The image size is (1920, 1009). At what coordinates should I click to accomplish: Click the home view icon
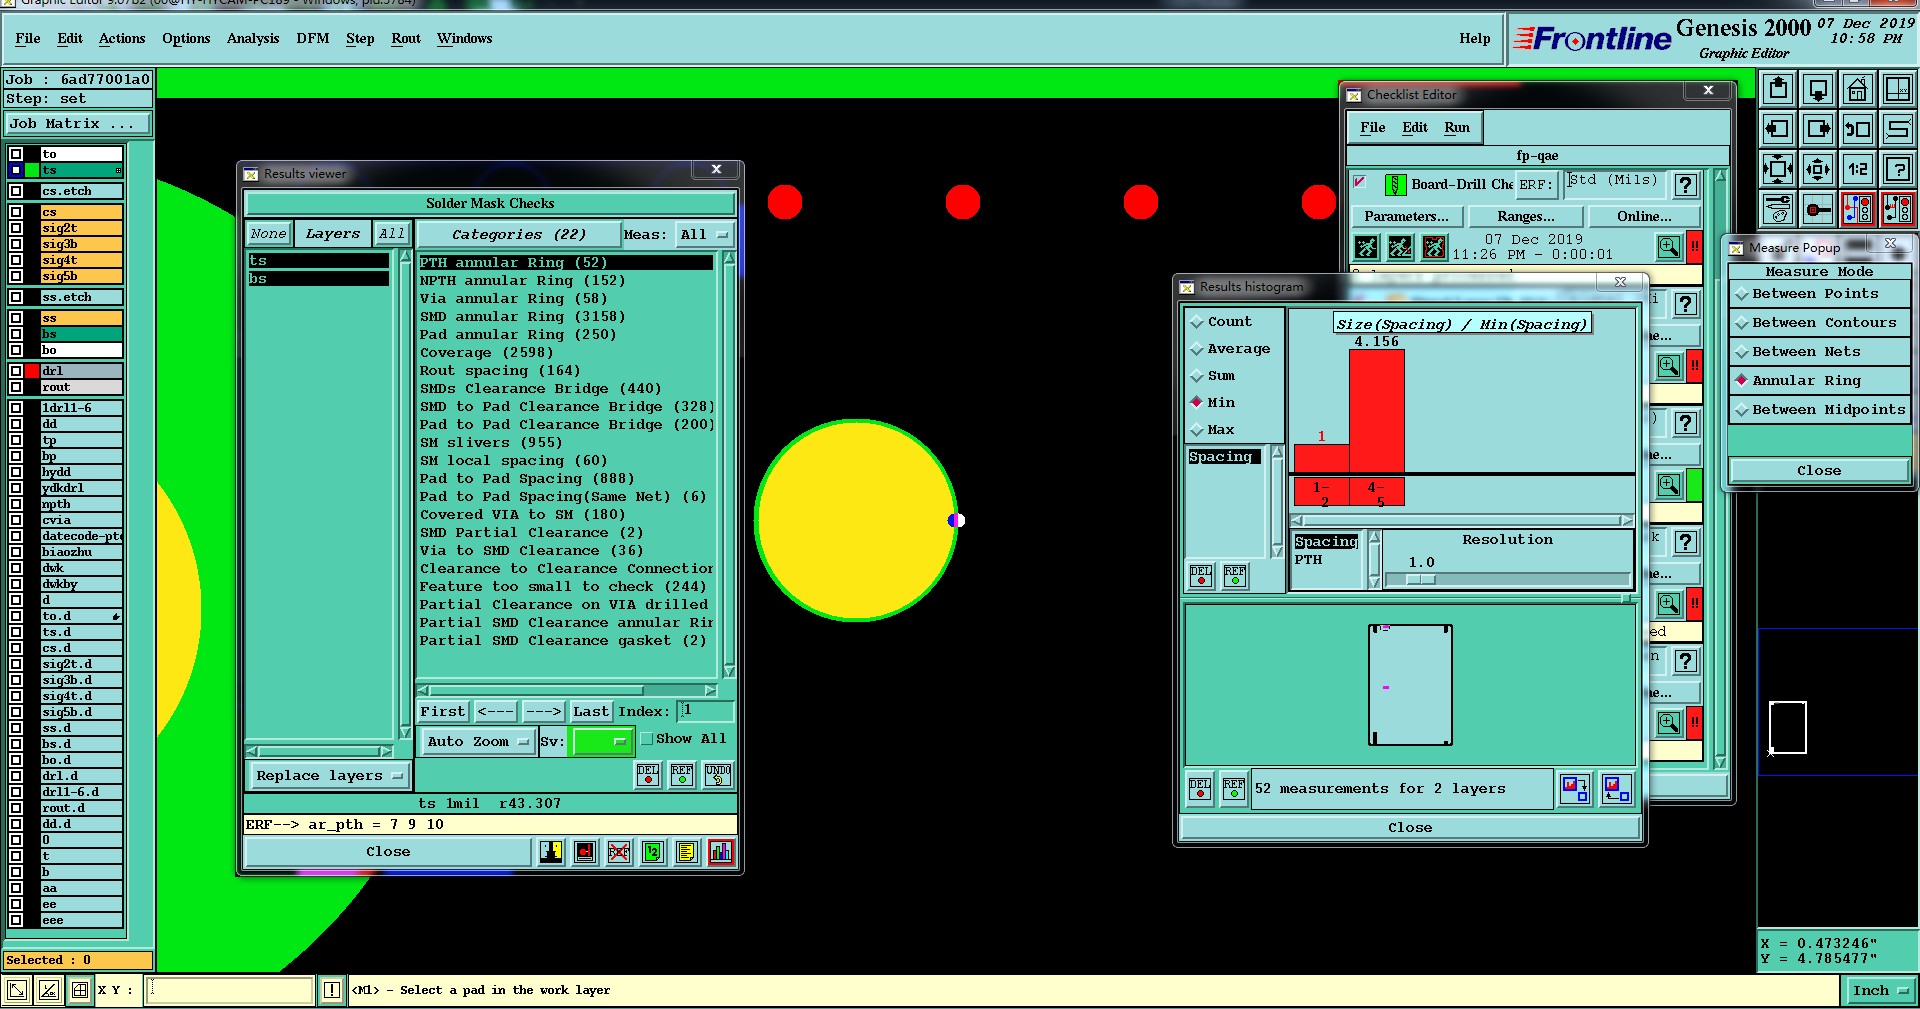click(1857, 90)
